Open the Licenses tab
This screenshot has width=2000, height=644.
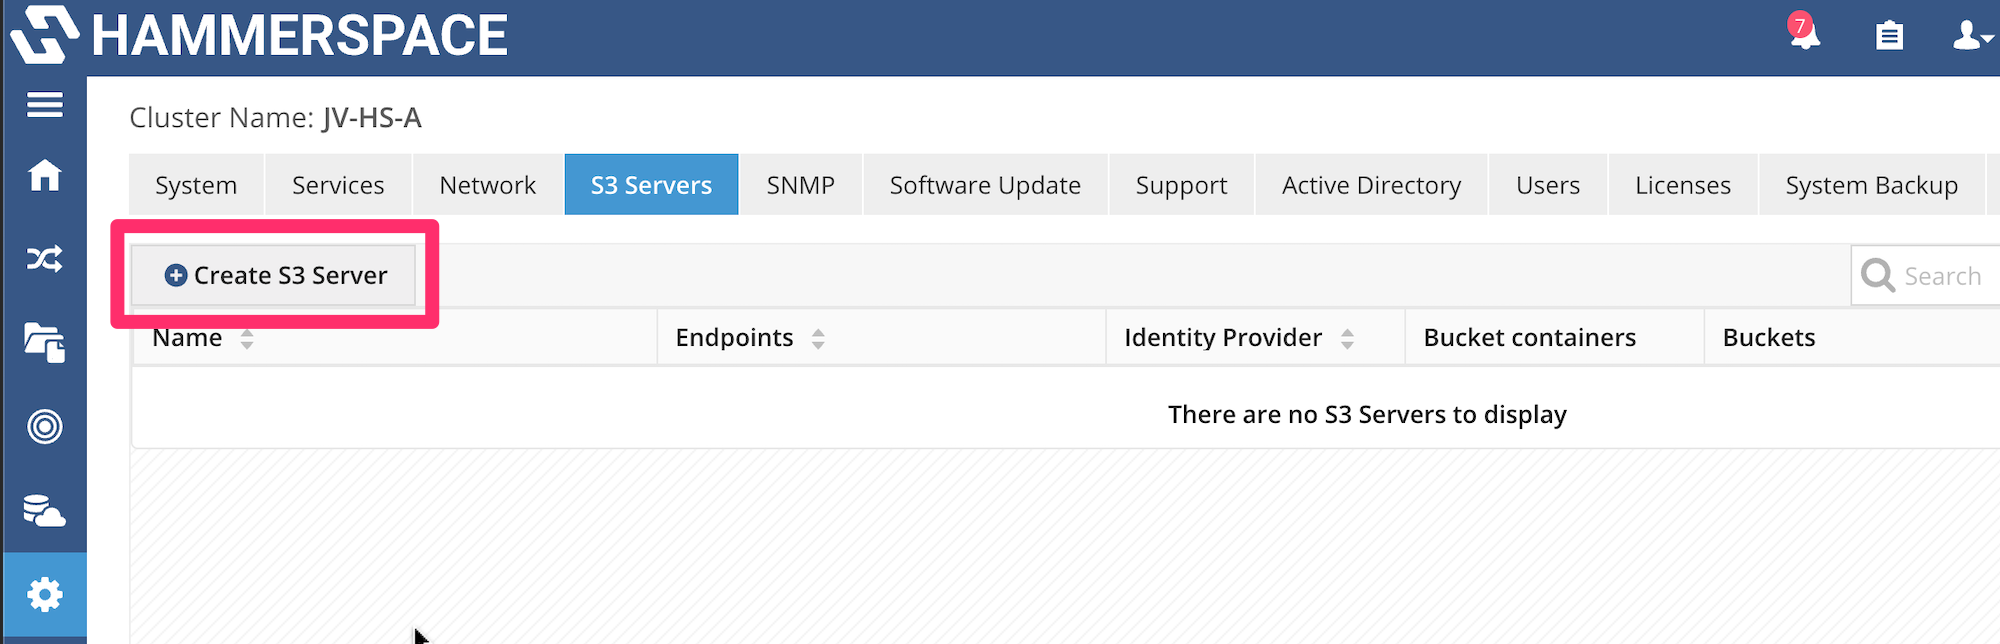[x=1683, y=185]
